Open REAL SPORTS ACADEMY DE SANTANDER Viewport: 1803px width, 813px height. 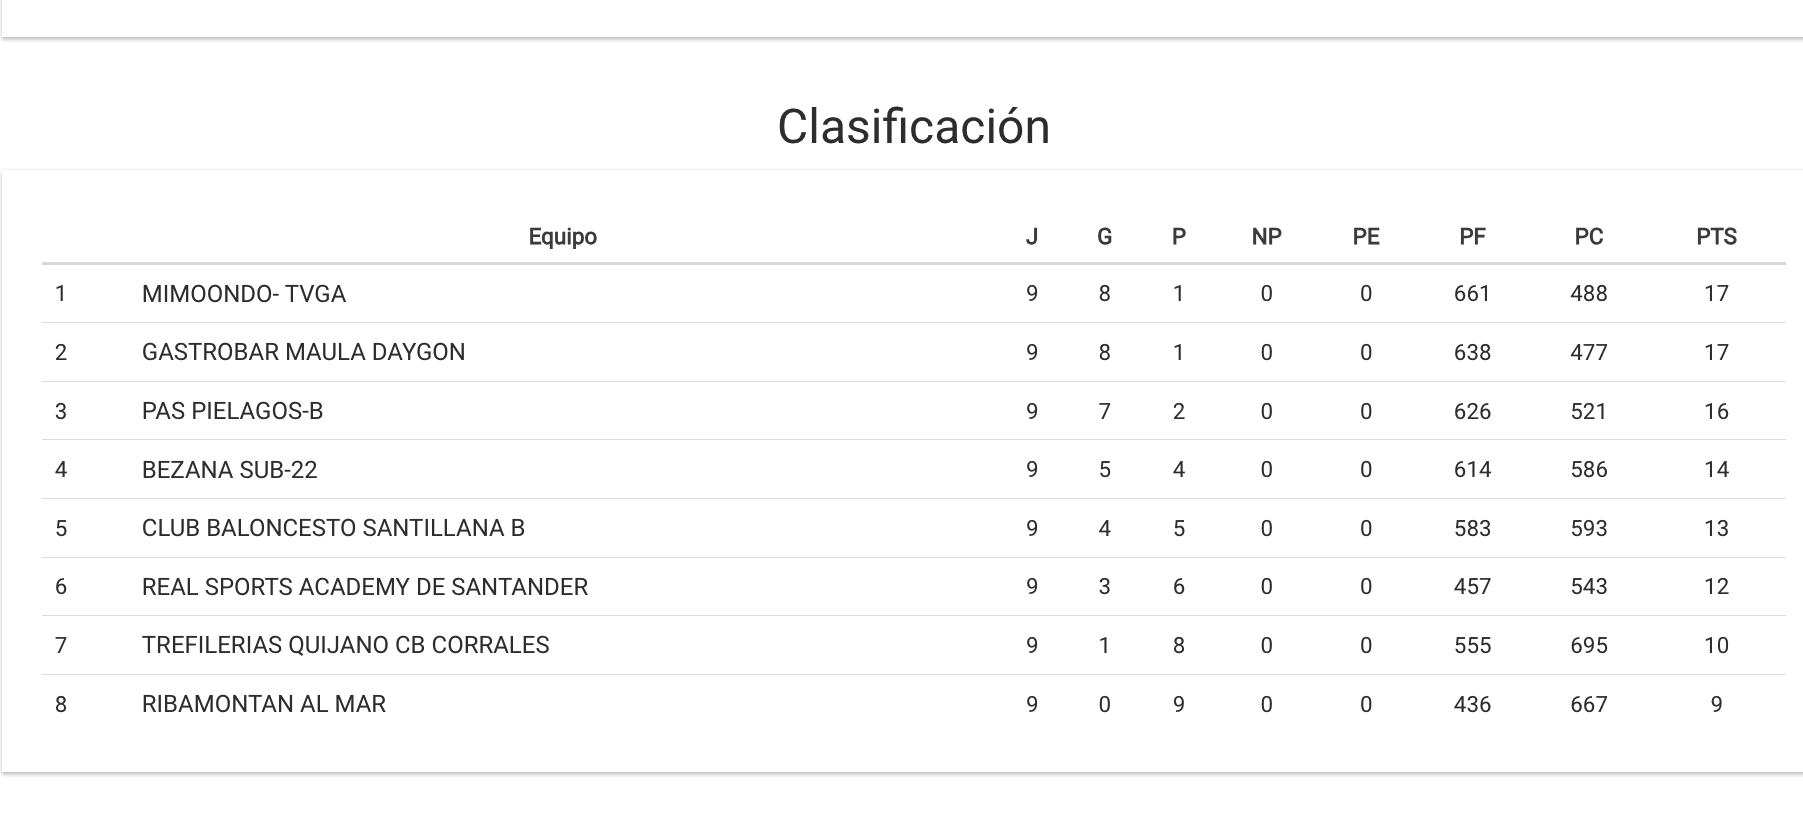[364, 587]
